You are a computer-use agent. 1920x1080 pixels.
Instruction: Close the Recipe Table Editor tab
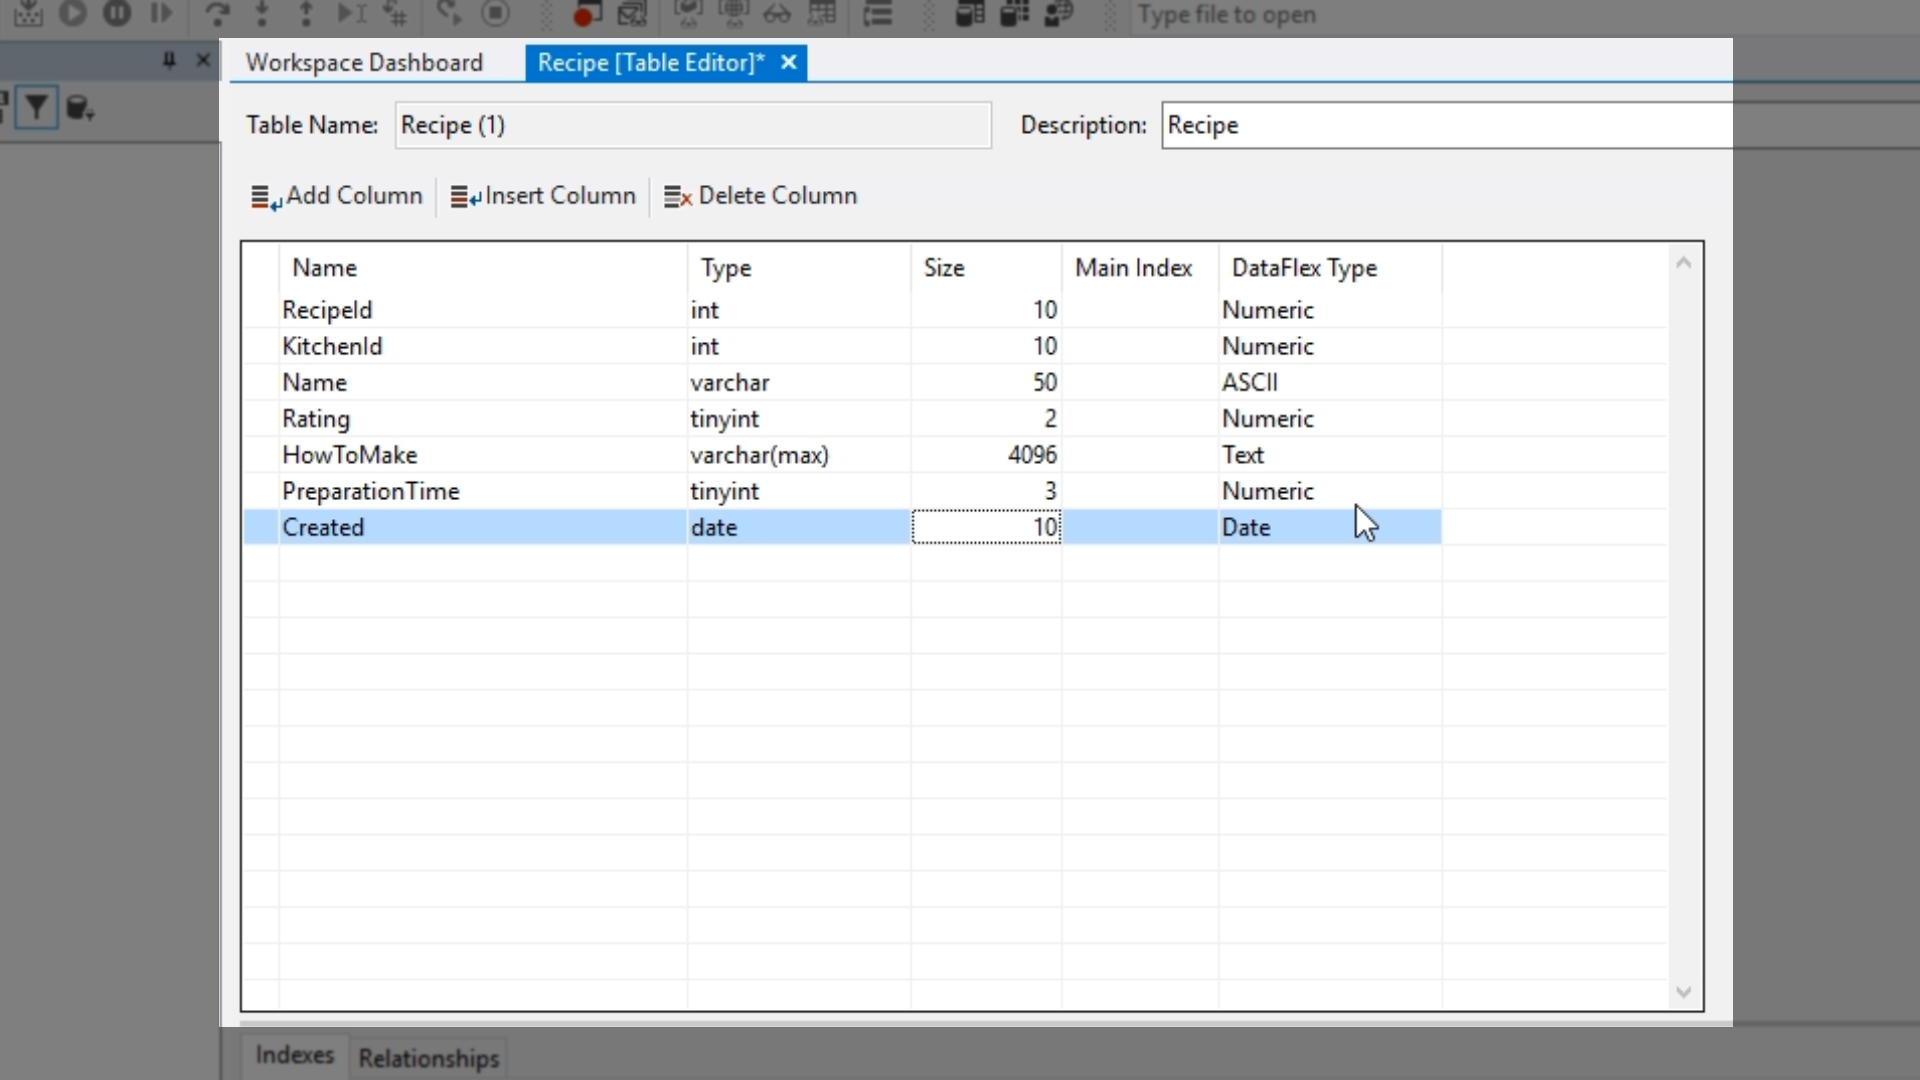pyautogui.click(x=789, y=63)
